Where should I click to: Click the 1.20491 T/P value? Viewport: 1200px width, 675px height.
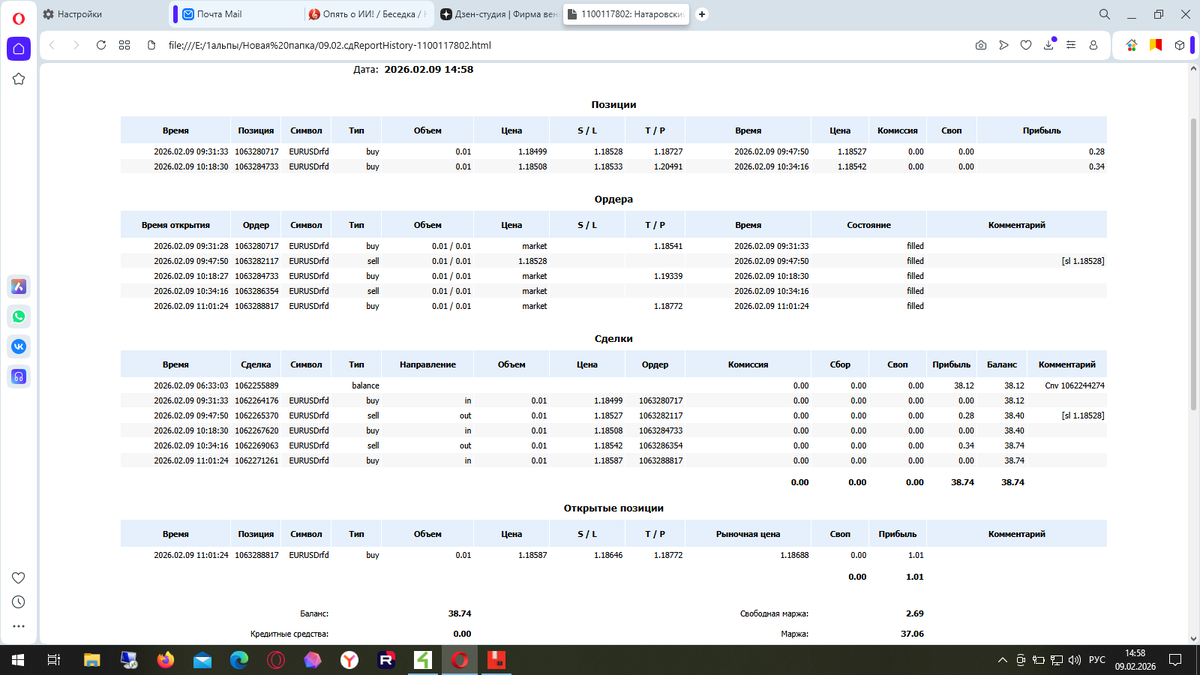click(x=668, y=166)
